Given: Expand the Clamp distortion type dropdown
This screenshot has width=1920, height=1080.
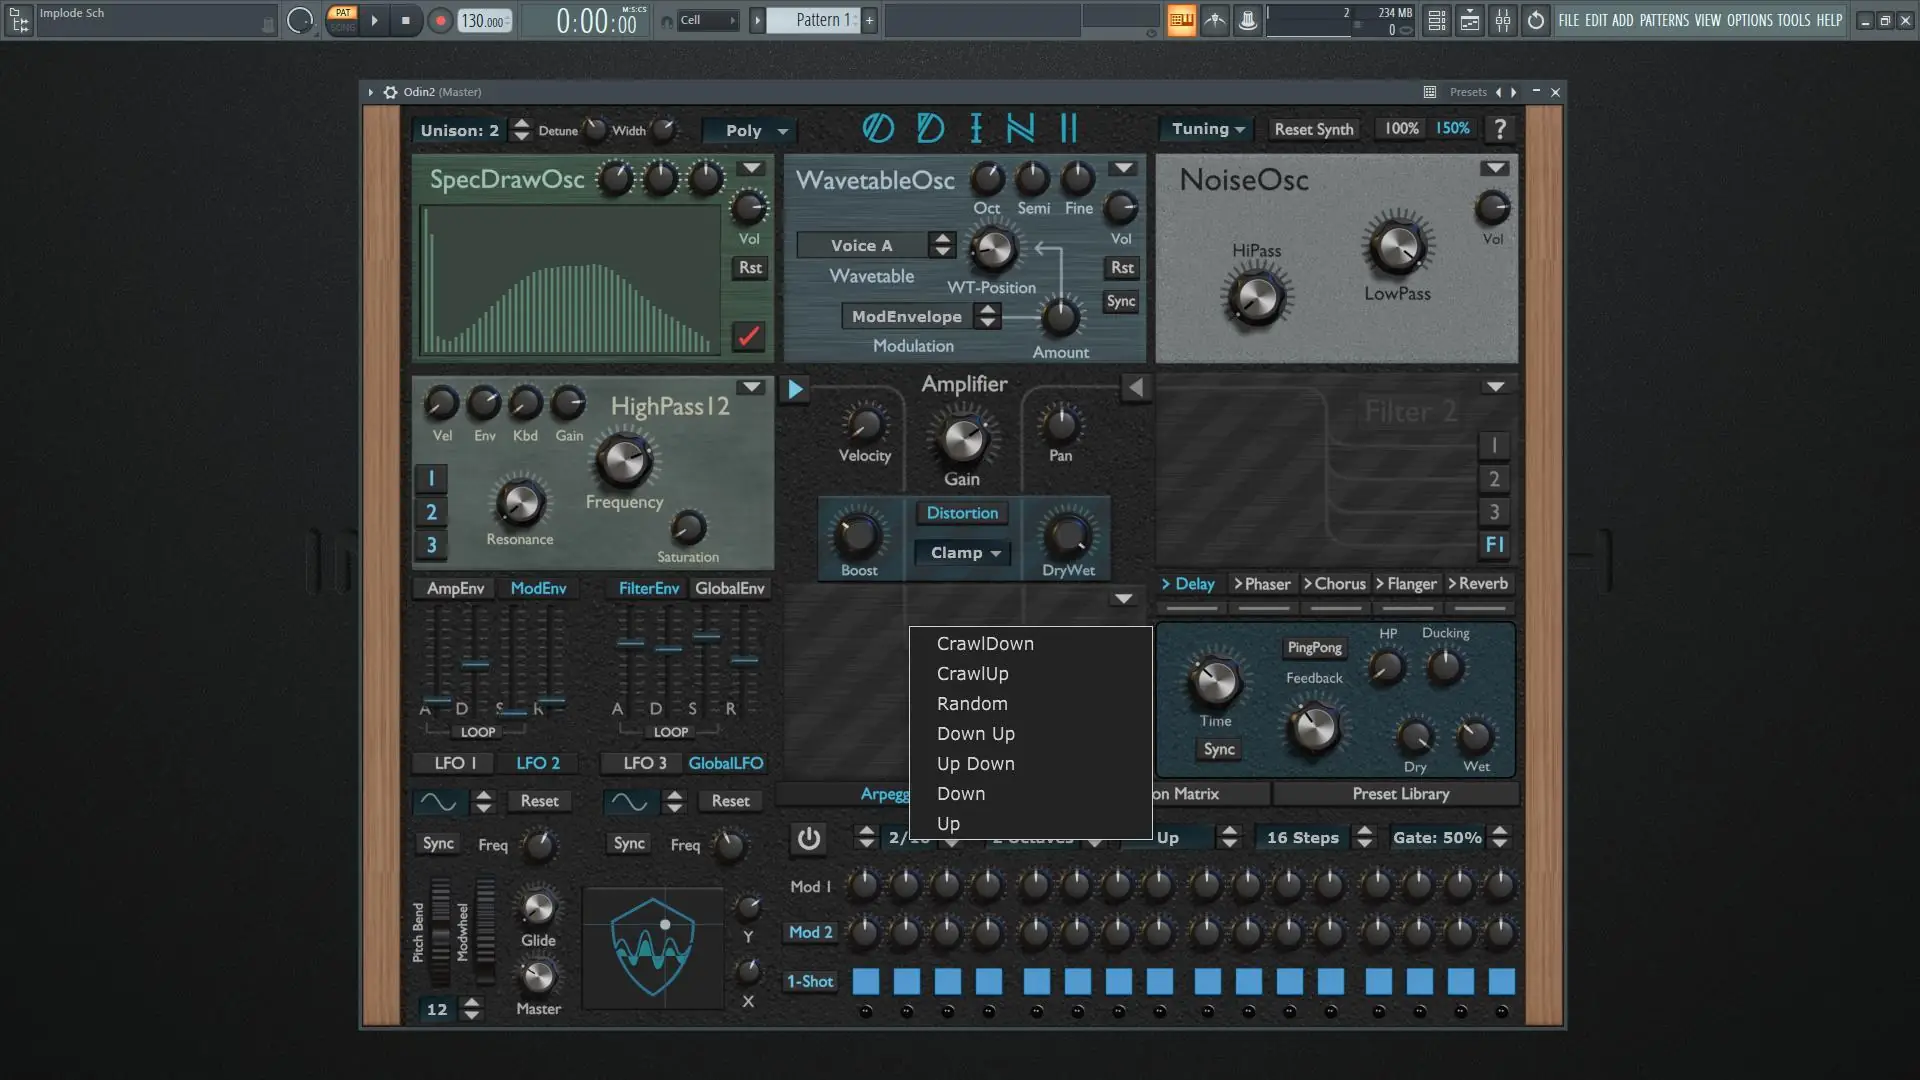Looking at the screenshot, I should (x=964, y=553).
